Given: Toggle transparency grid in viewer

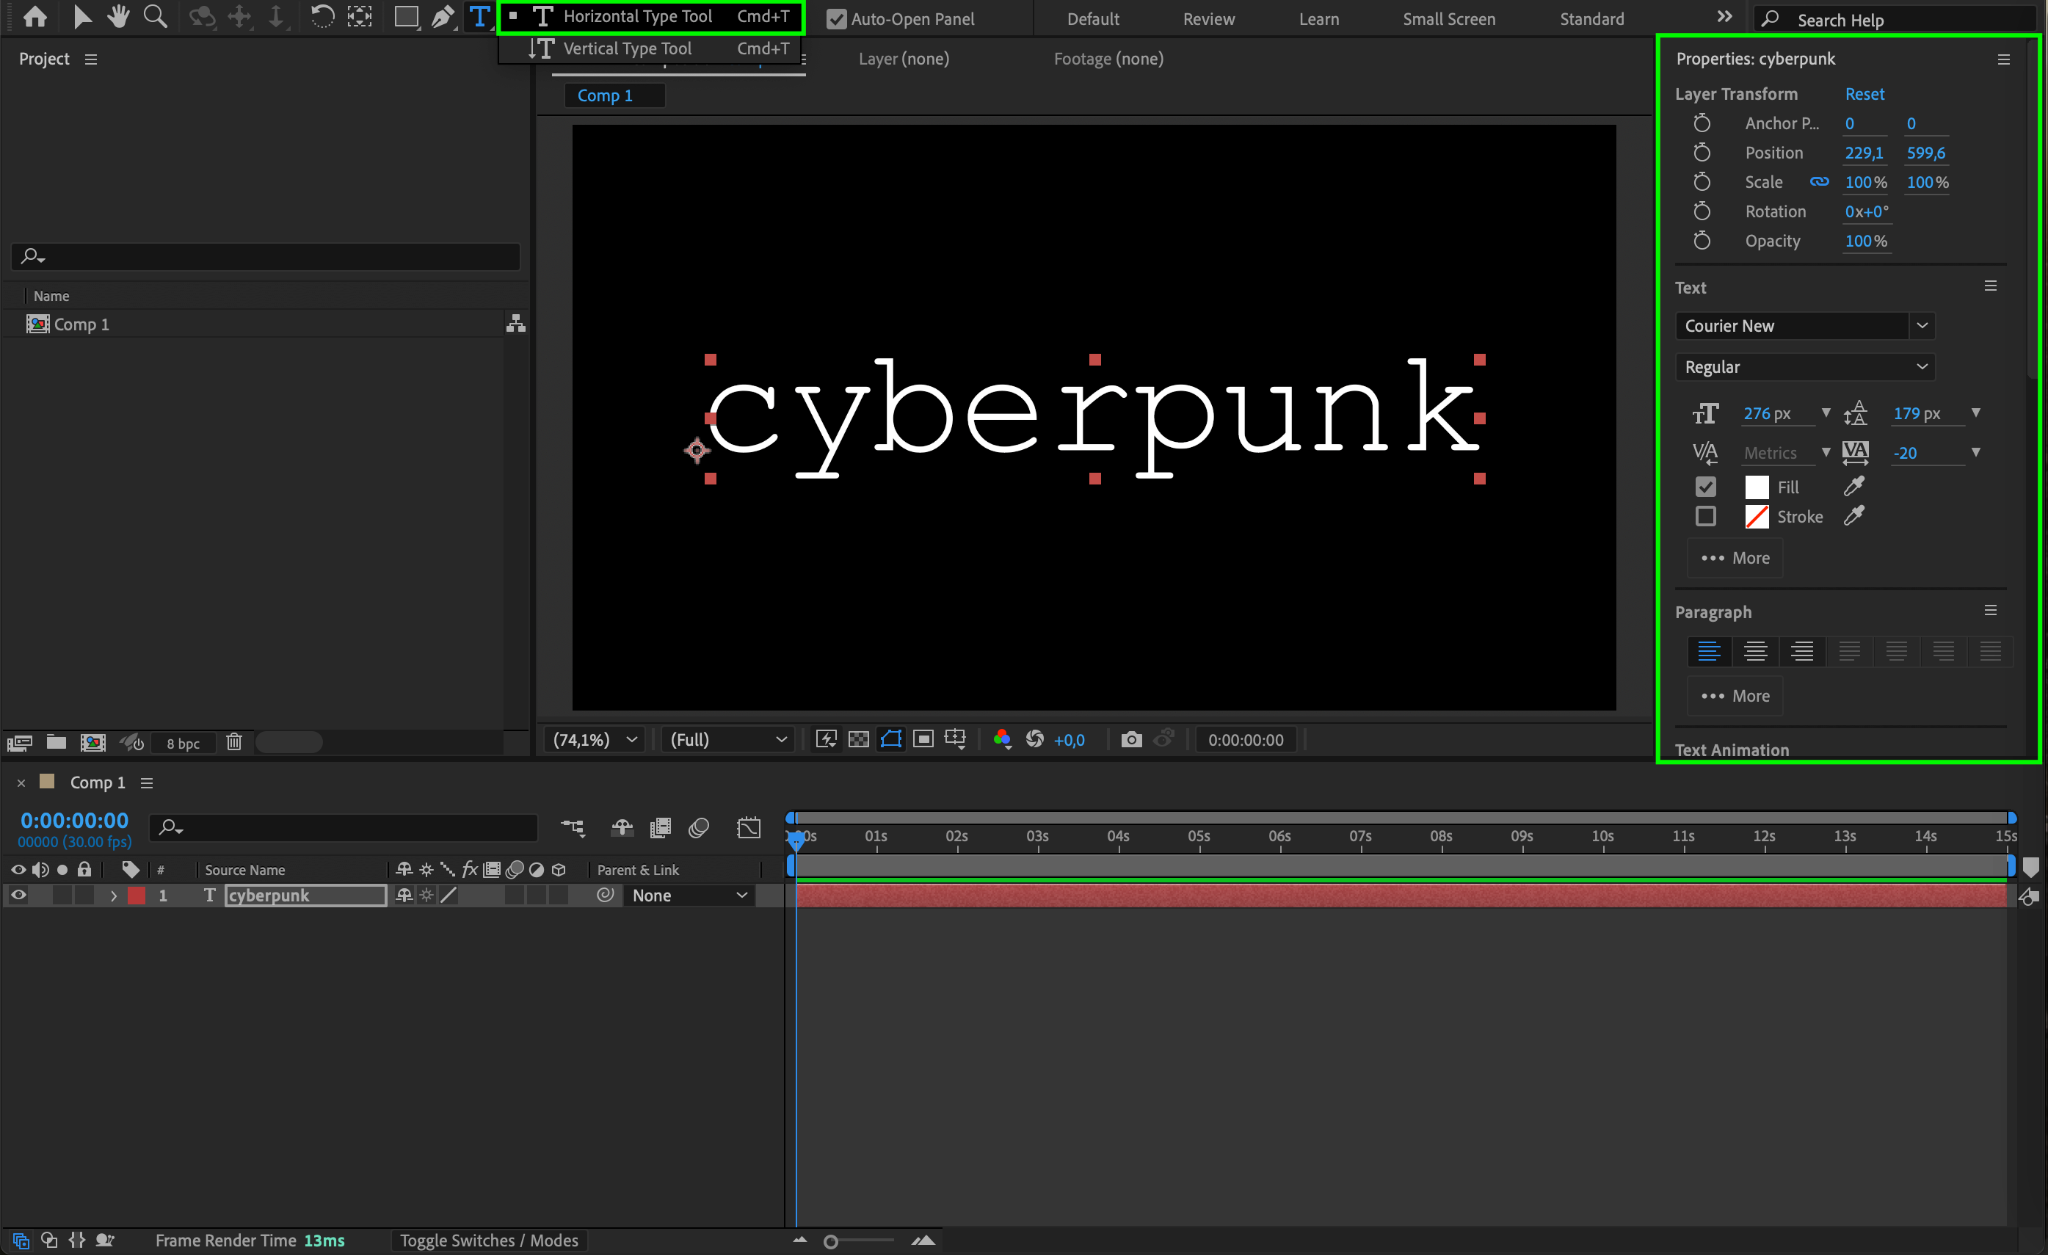Looking at the screenshot, I should point(858,739).
